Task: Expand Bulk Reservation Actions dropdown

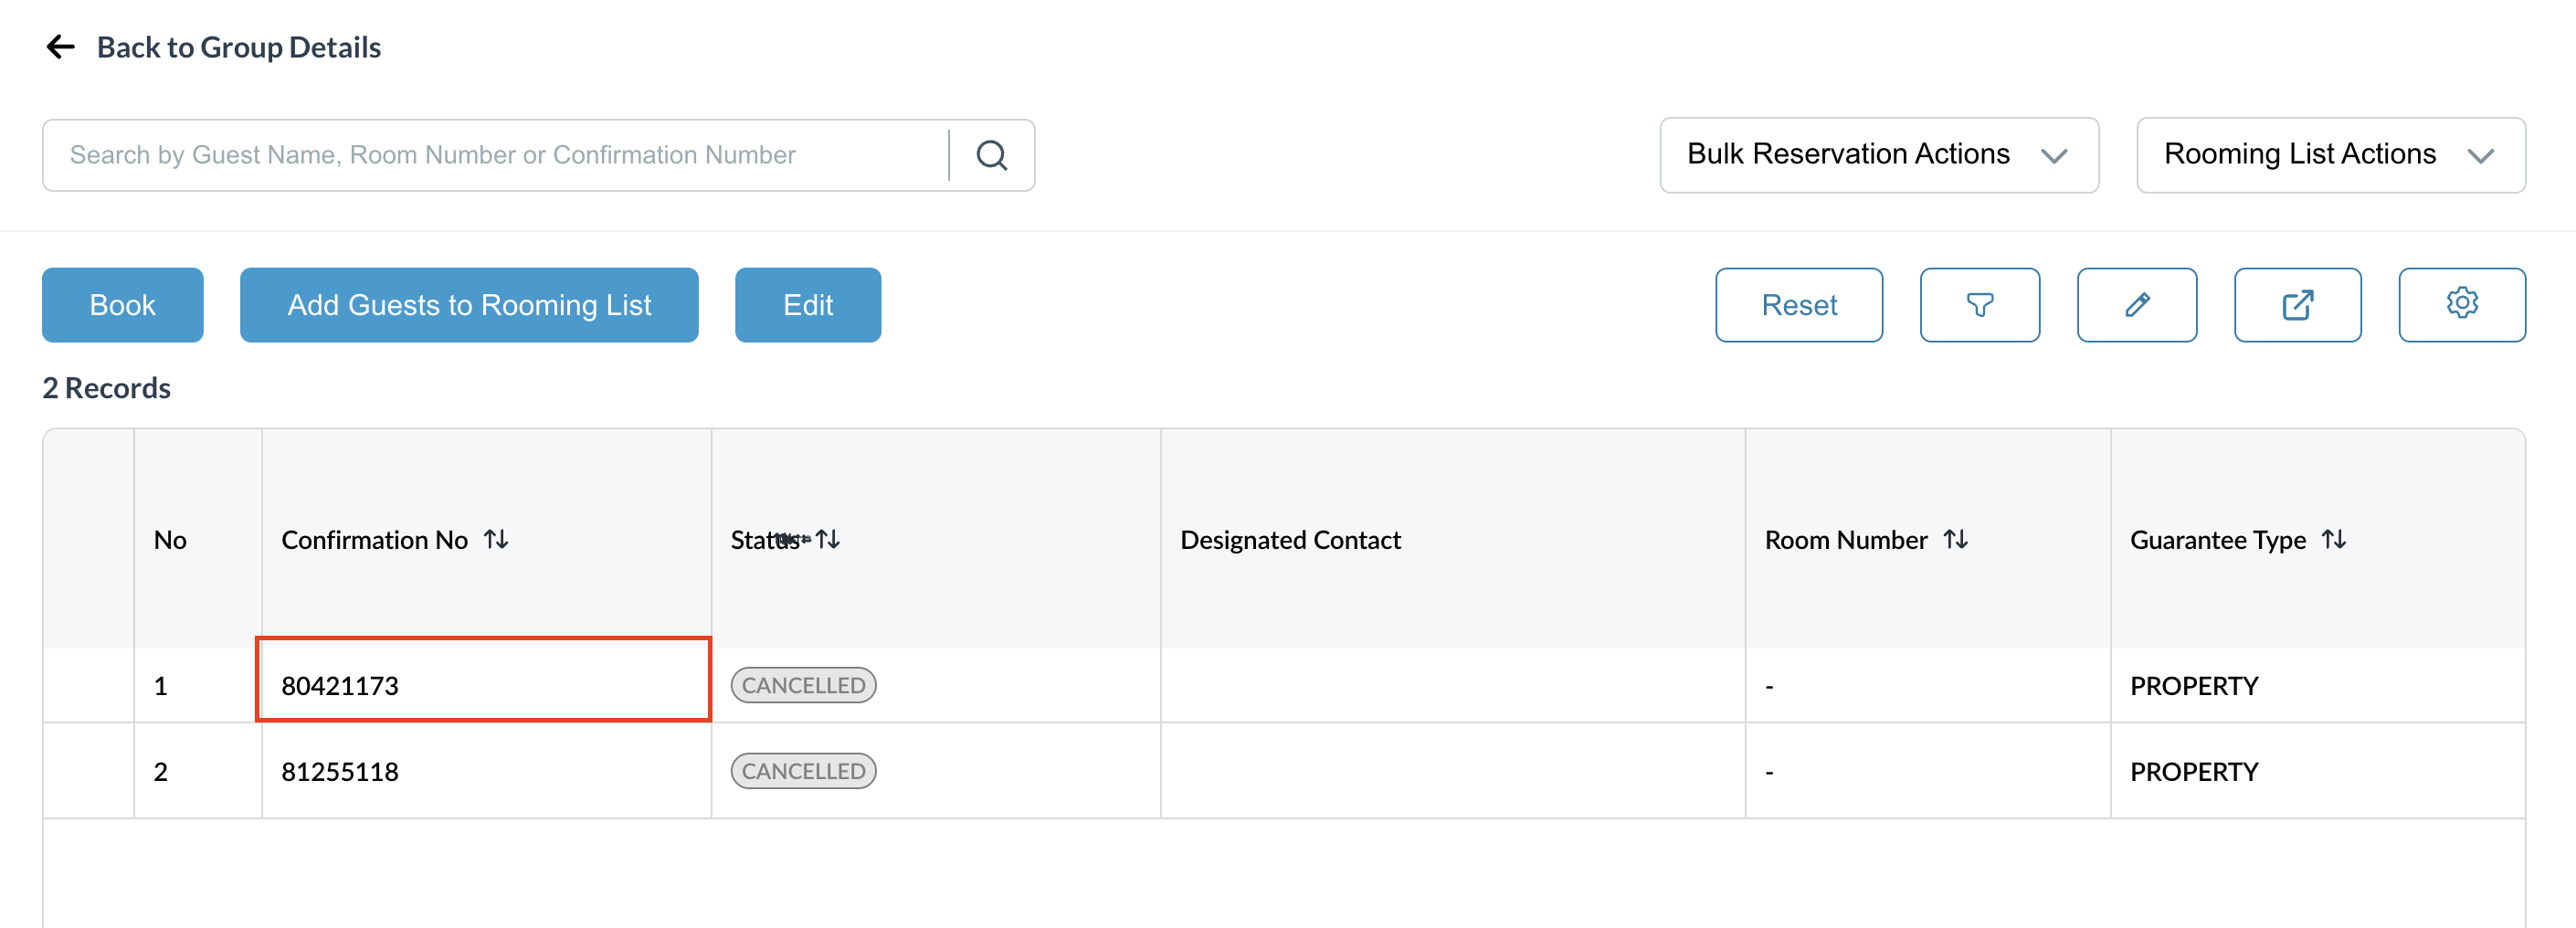Action: (x=1878, y=155)
